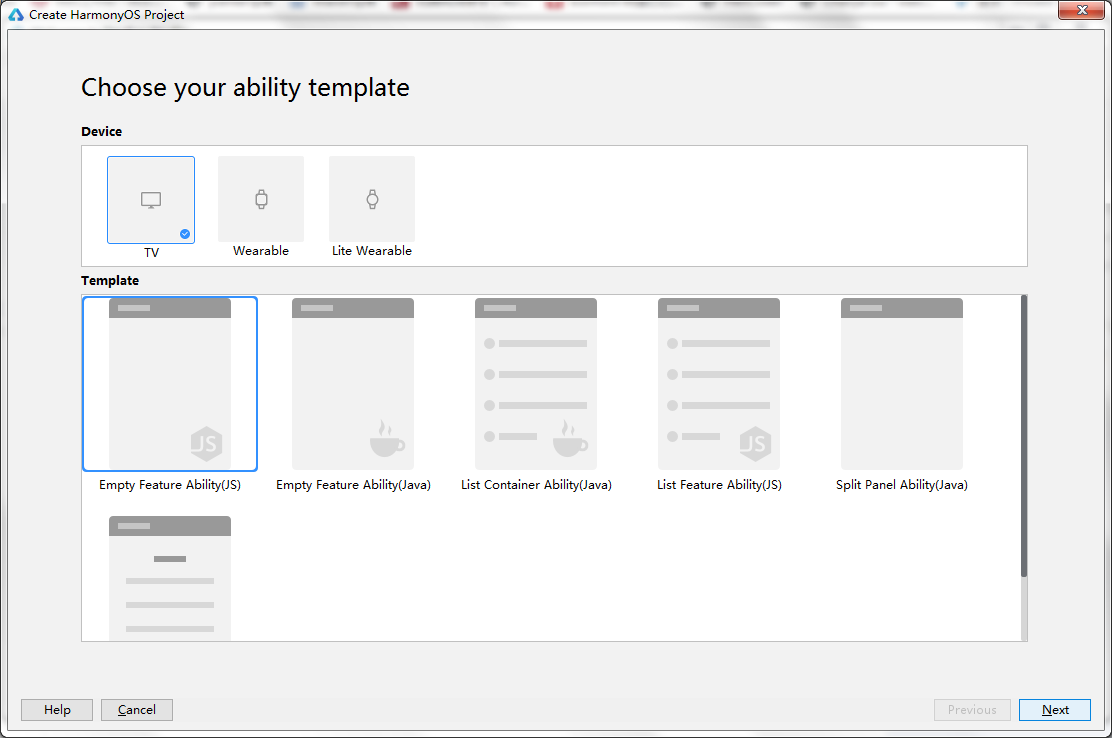This screenshot has height=738, width=1112.
Task: Click the HarmonyOS logo in title bar
Action: (x=16, y=14)
